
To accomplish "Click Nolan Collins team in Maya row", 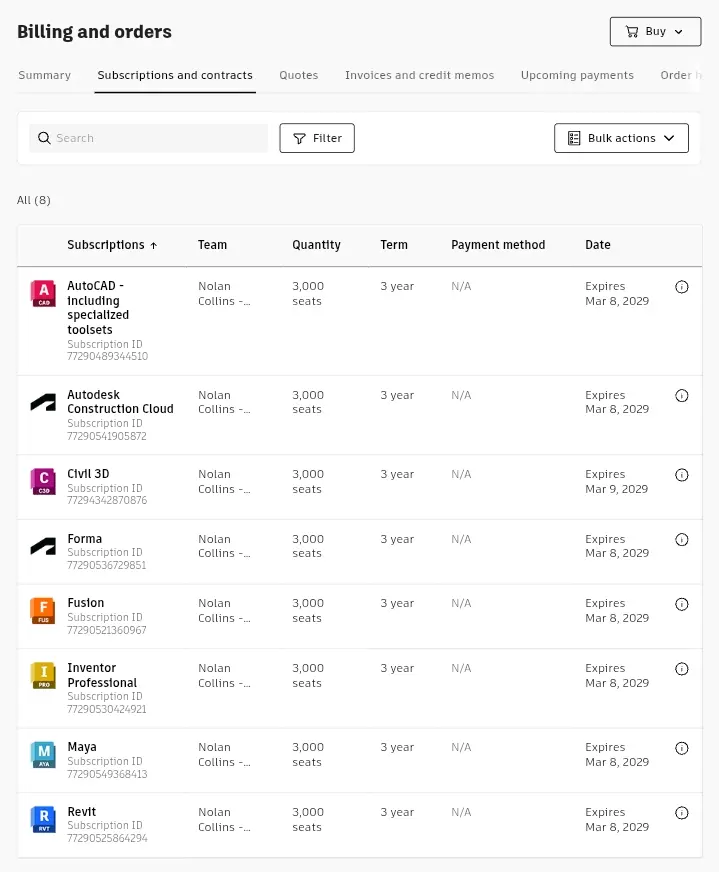I will [x=224, y=755].
